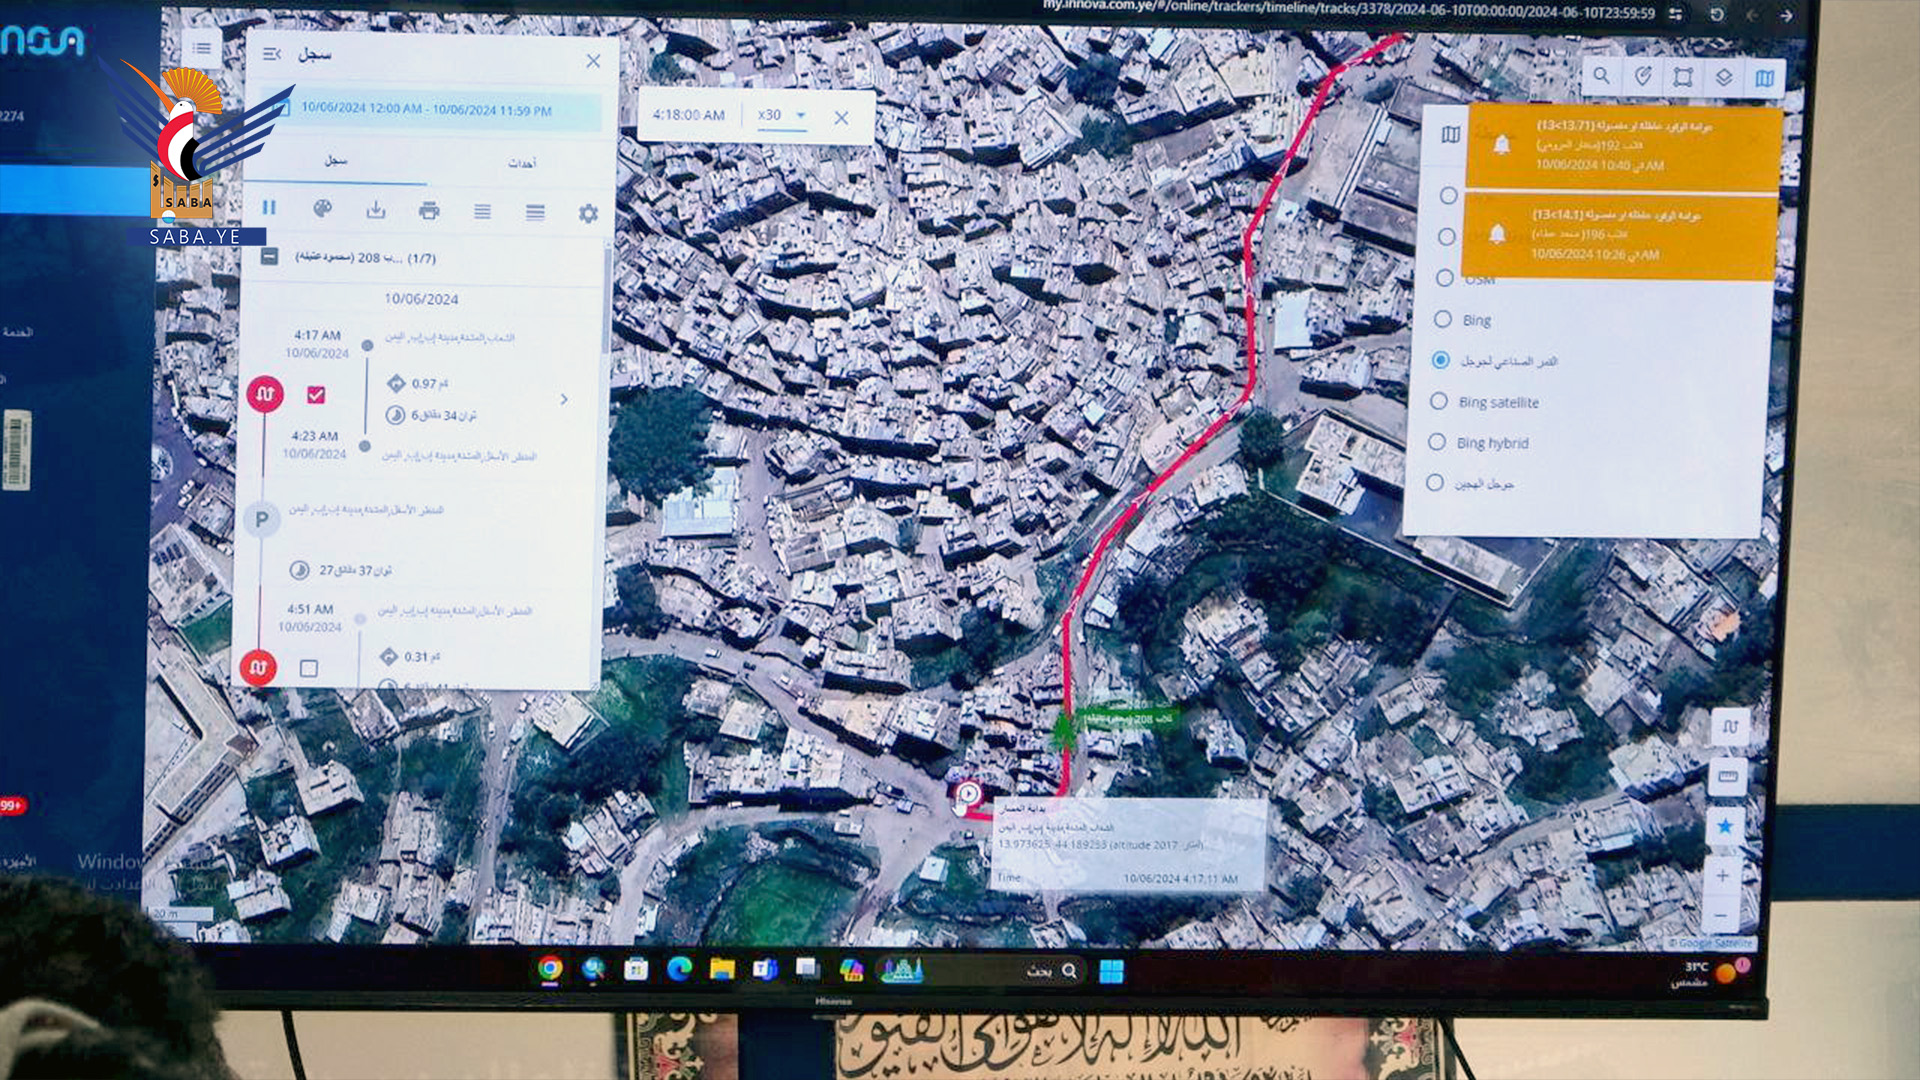Open the x30 playback speed dropdown
This screenshot has width=1920, height=1080.
tap(782, 115)
